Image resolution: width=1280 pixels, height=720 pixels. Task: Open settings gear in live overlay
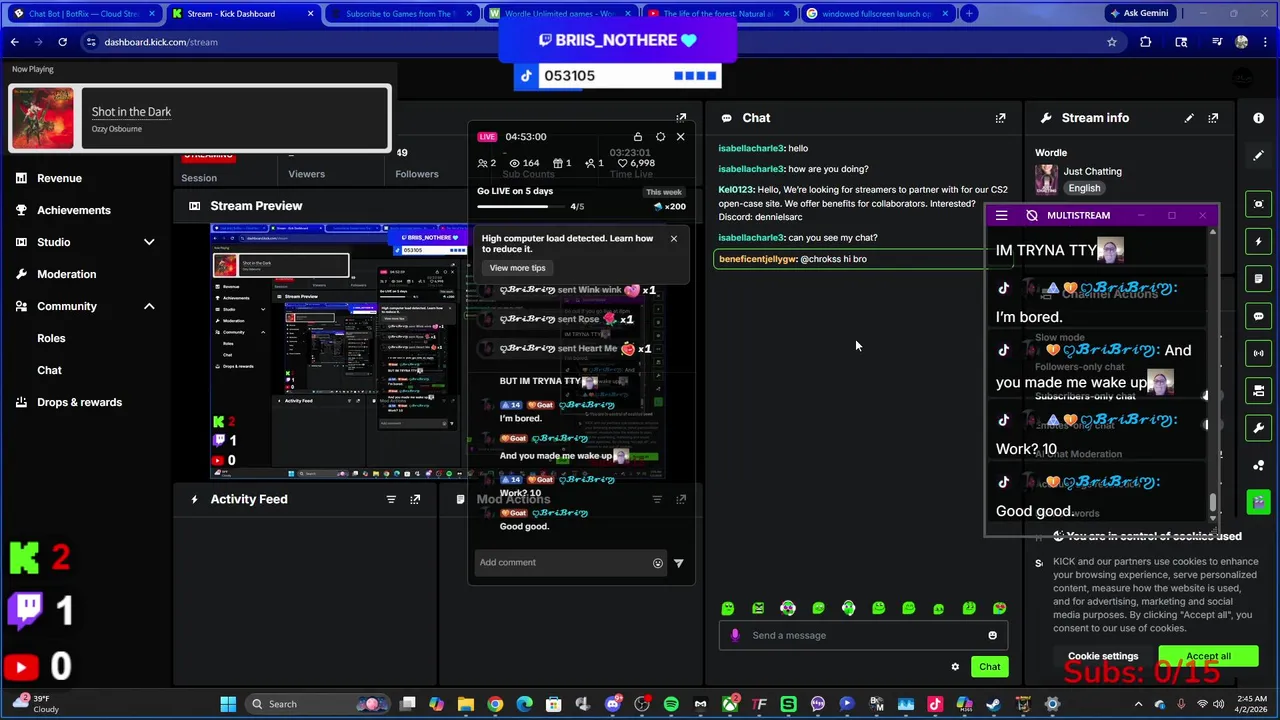pos(660,137)
